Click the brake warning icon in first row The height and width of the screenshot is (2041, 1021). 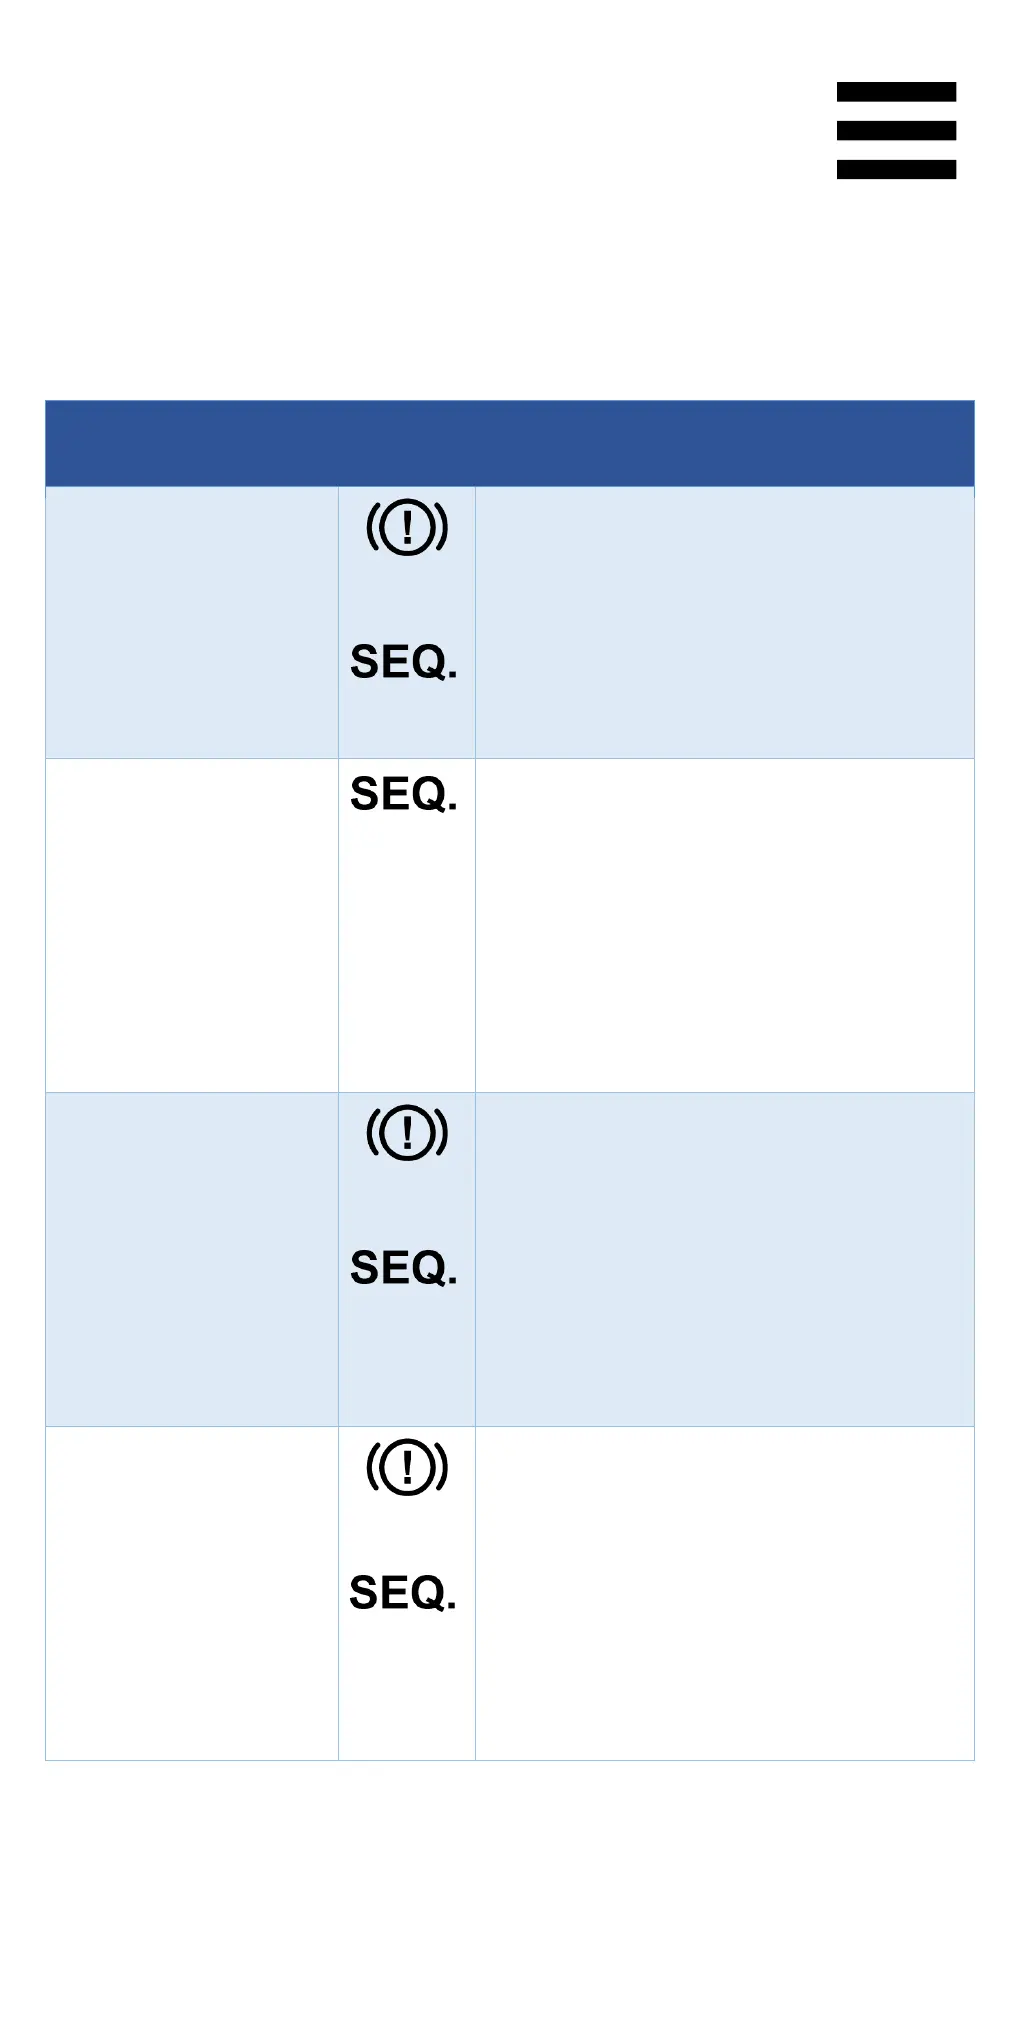pos(407,527)
